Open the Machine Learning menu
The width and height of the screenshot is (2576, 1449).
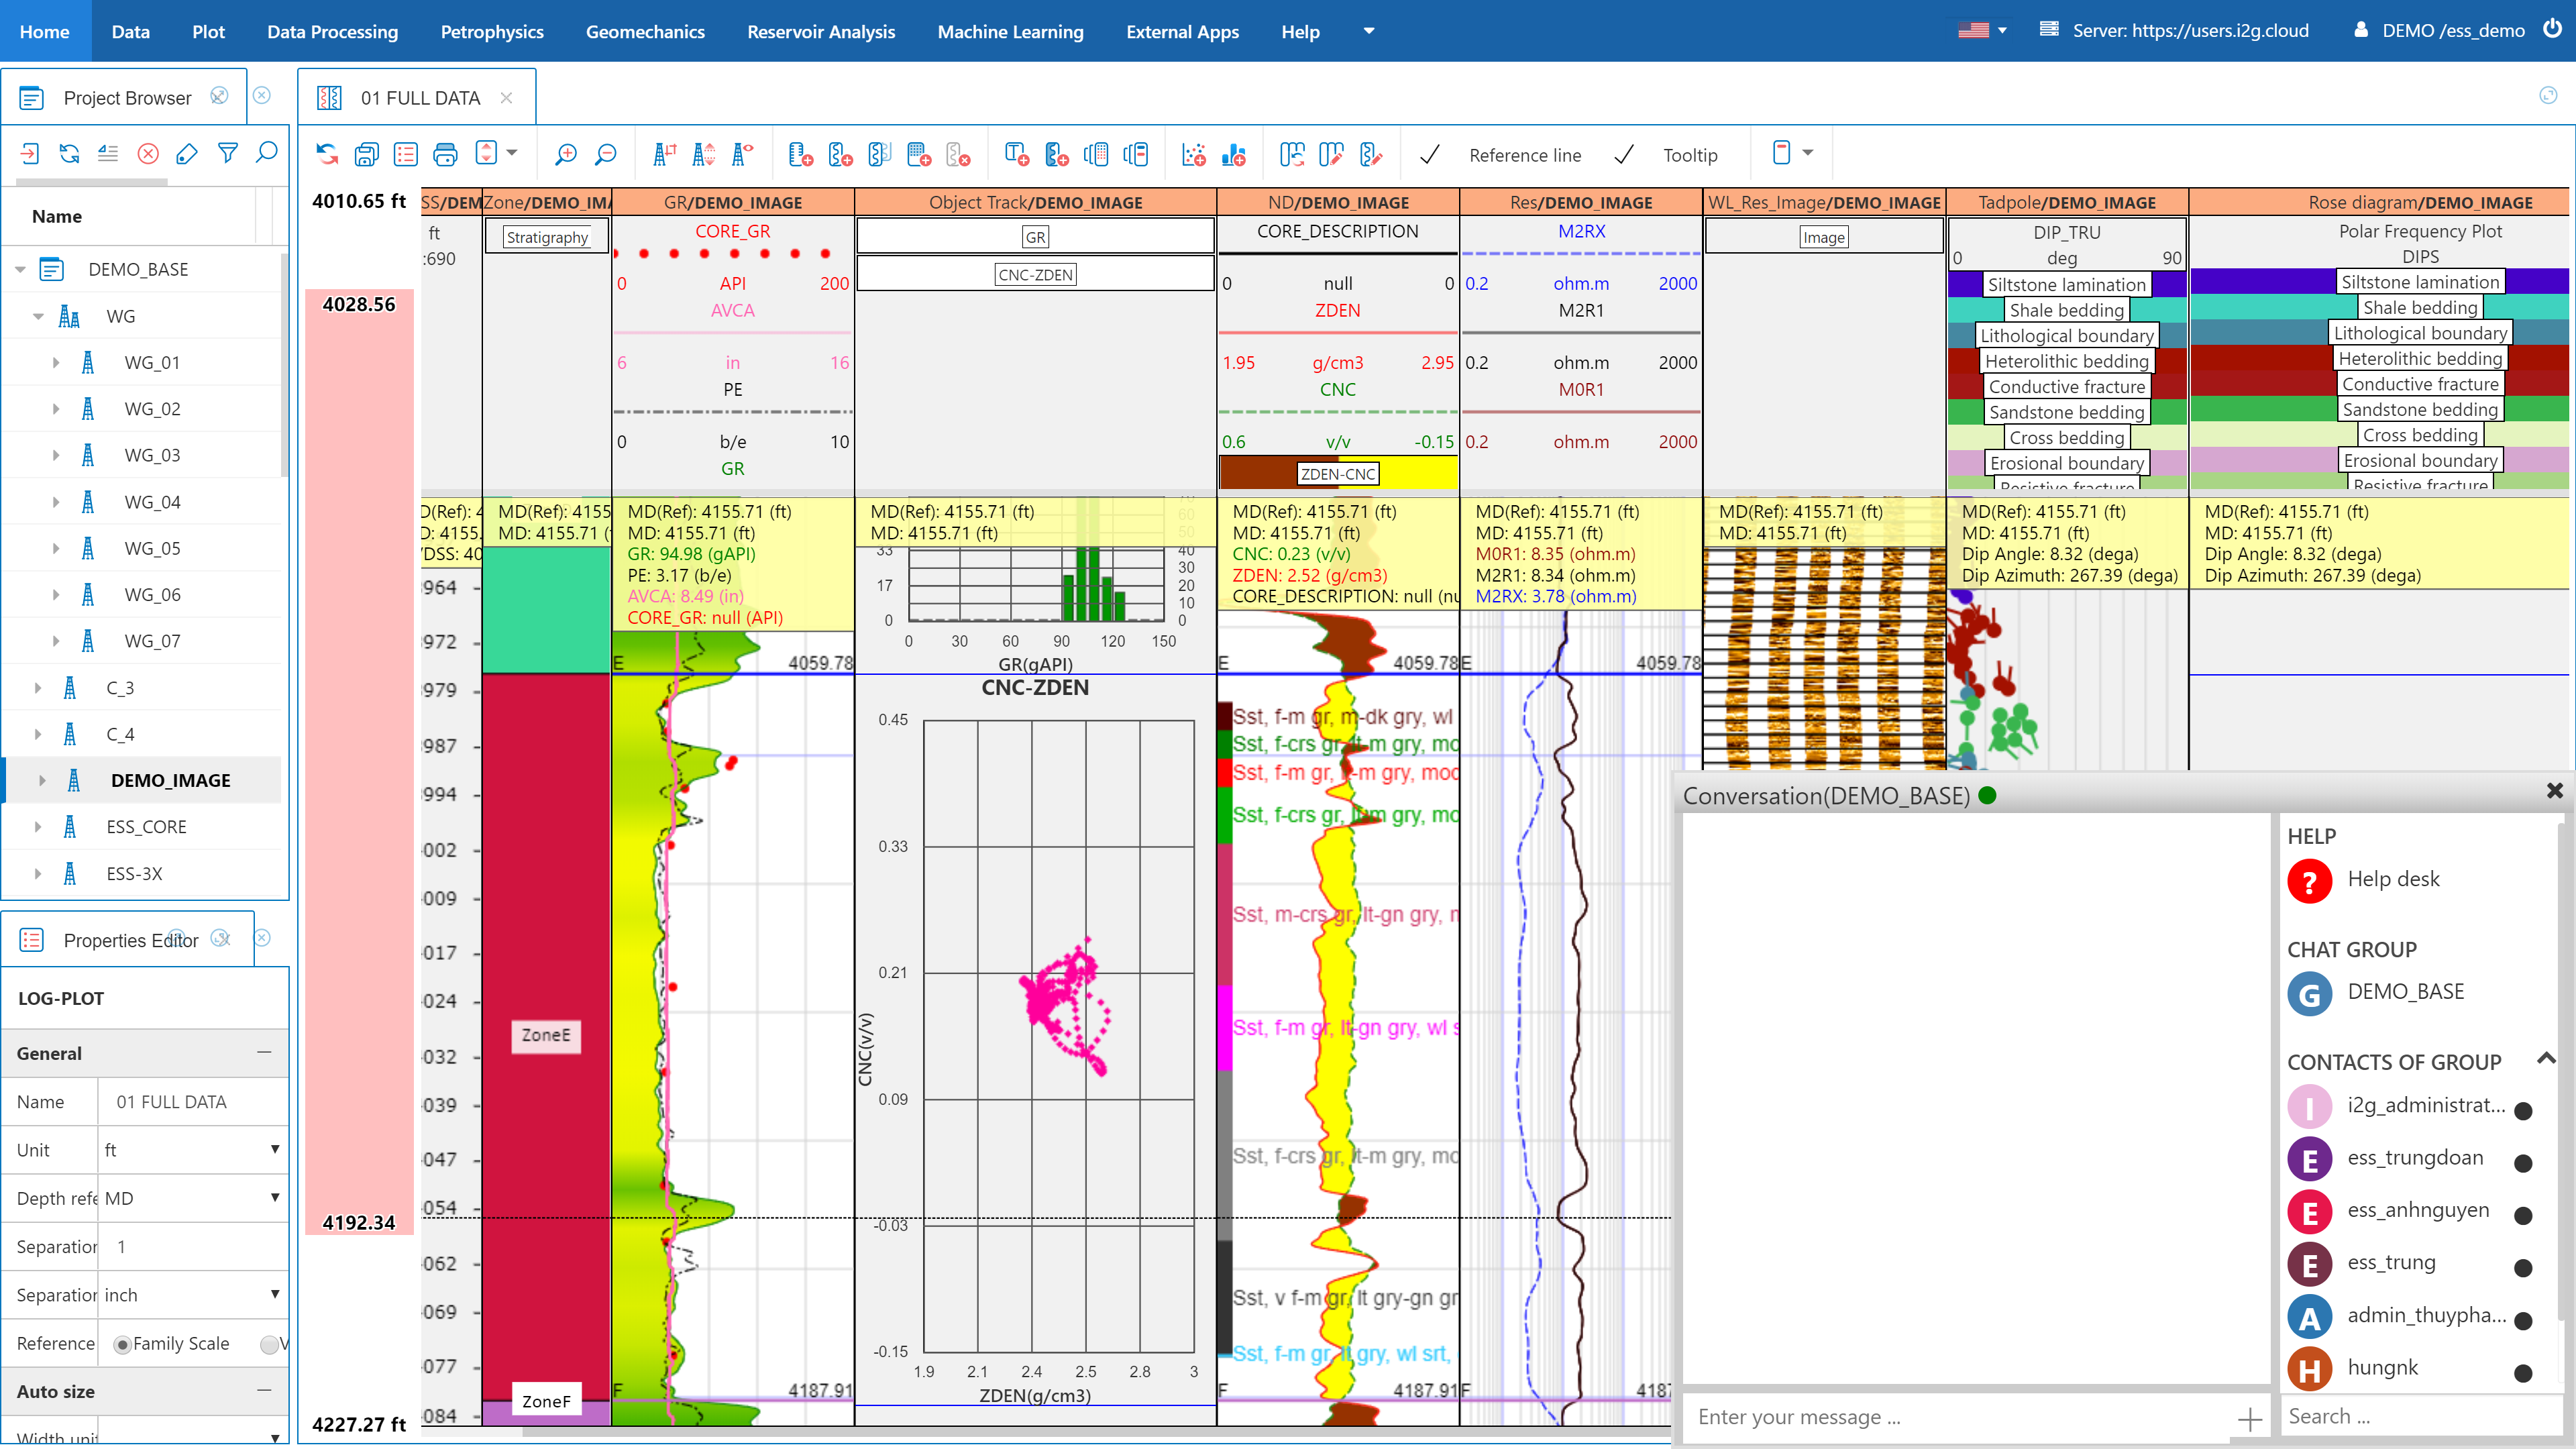click(1010, 31)
